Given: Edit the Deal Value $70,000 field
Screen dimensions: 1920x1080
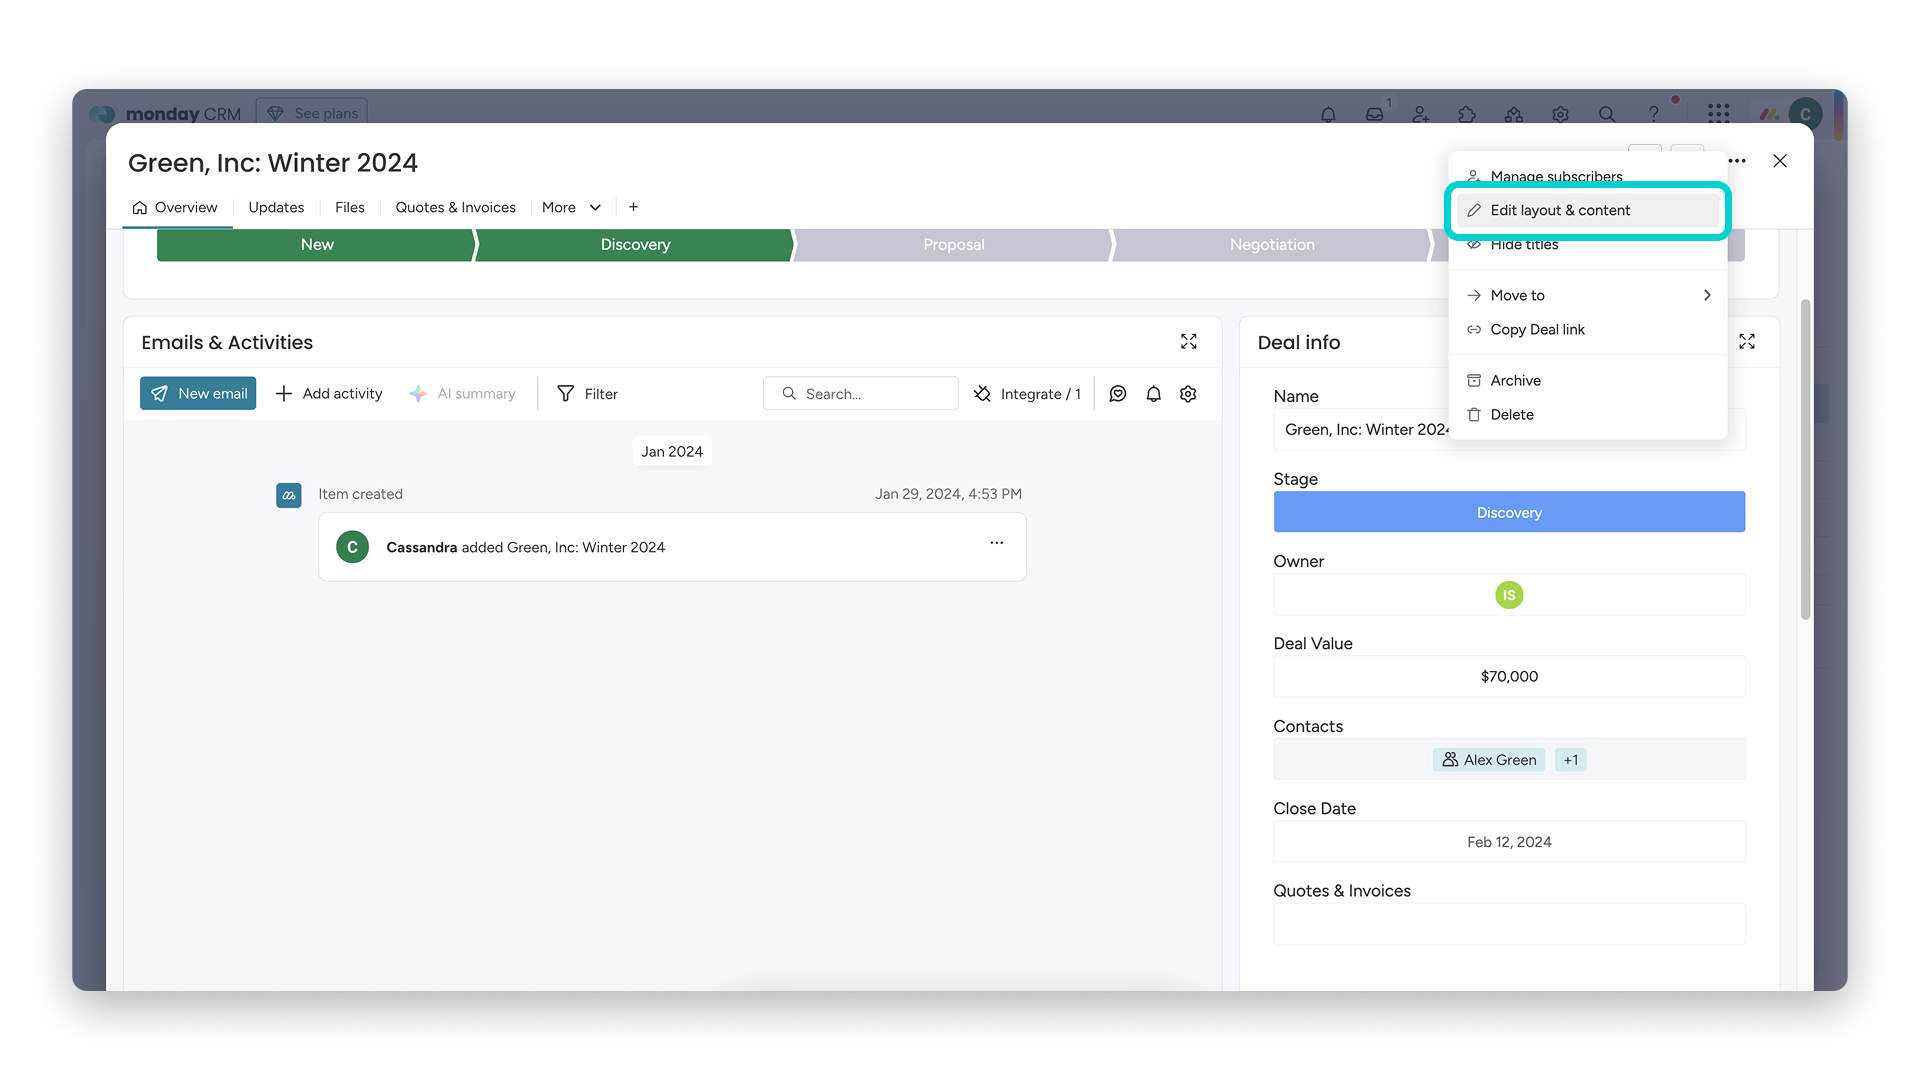Looking at the screenshot, I should pyautogui.click(x=1509, y=677).
